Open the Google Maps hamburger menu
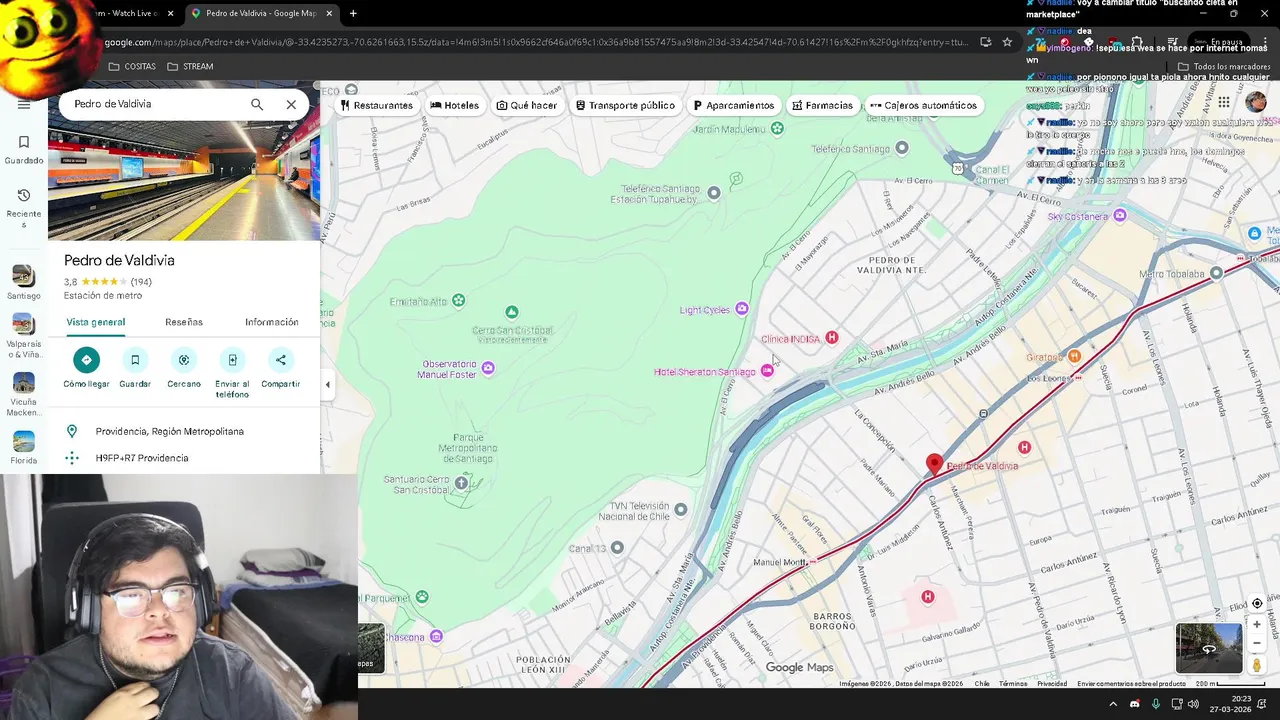 24,104
